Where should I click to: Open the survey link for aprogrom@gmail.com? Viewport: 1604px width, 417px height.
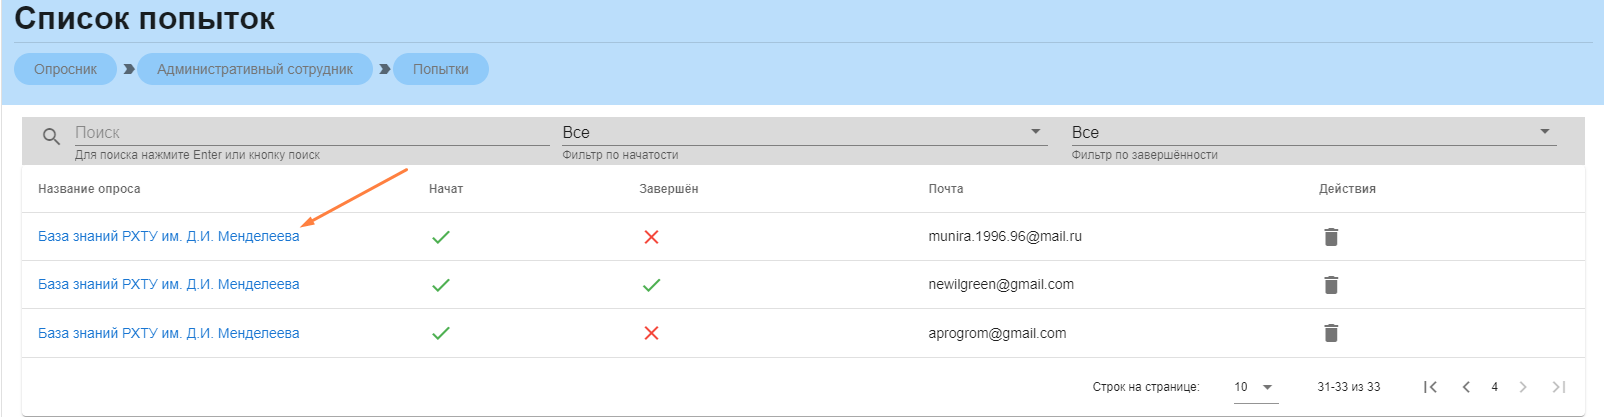coord(168,333)
